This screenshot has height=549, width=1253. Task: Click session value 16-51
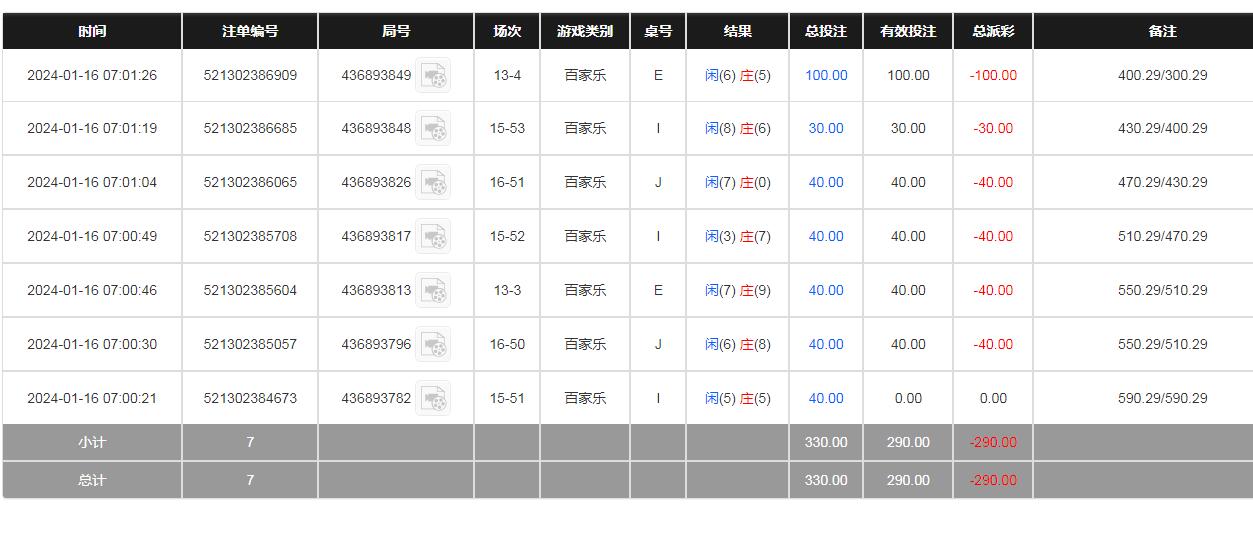point(507,183)
